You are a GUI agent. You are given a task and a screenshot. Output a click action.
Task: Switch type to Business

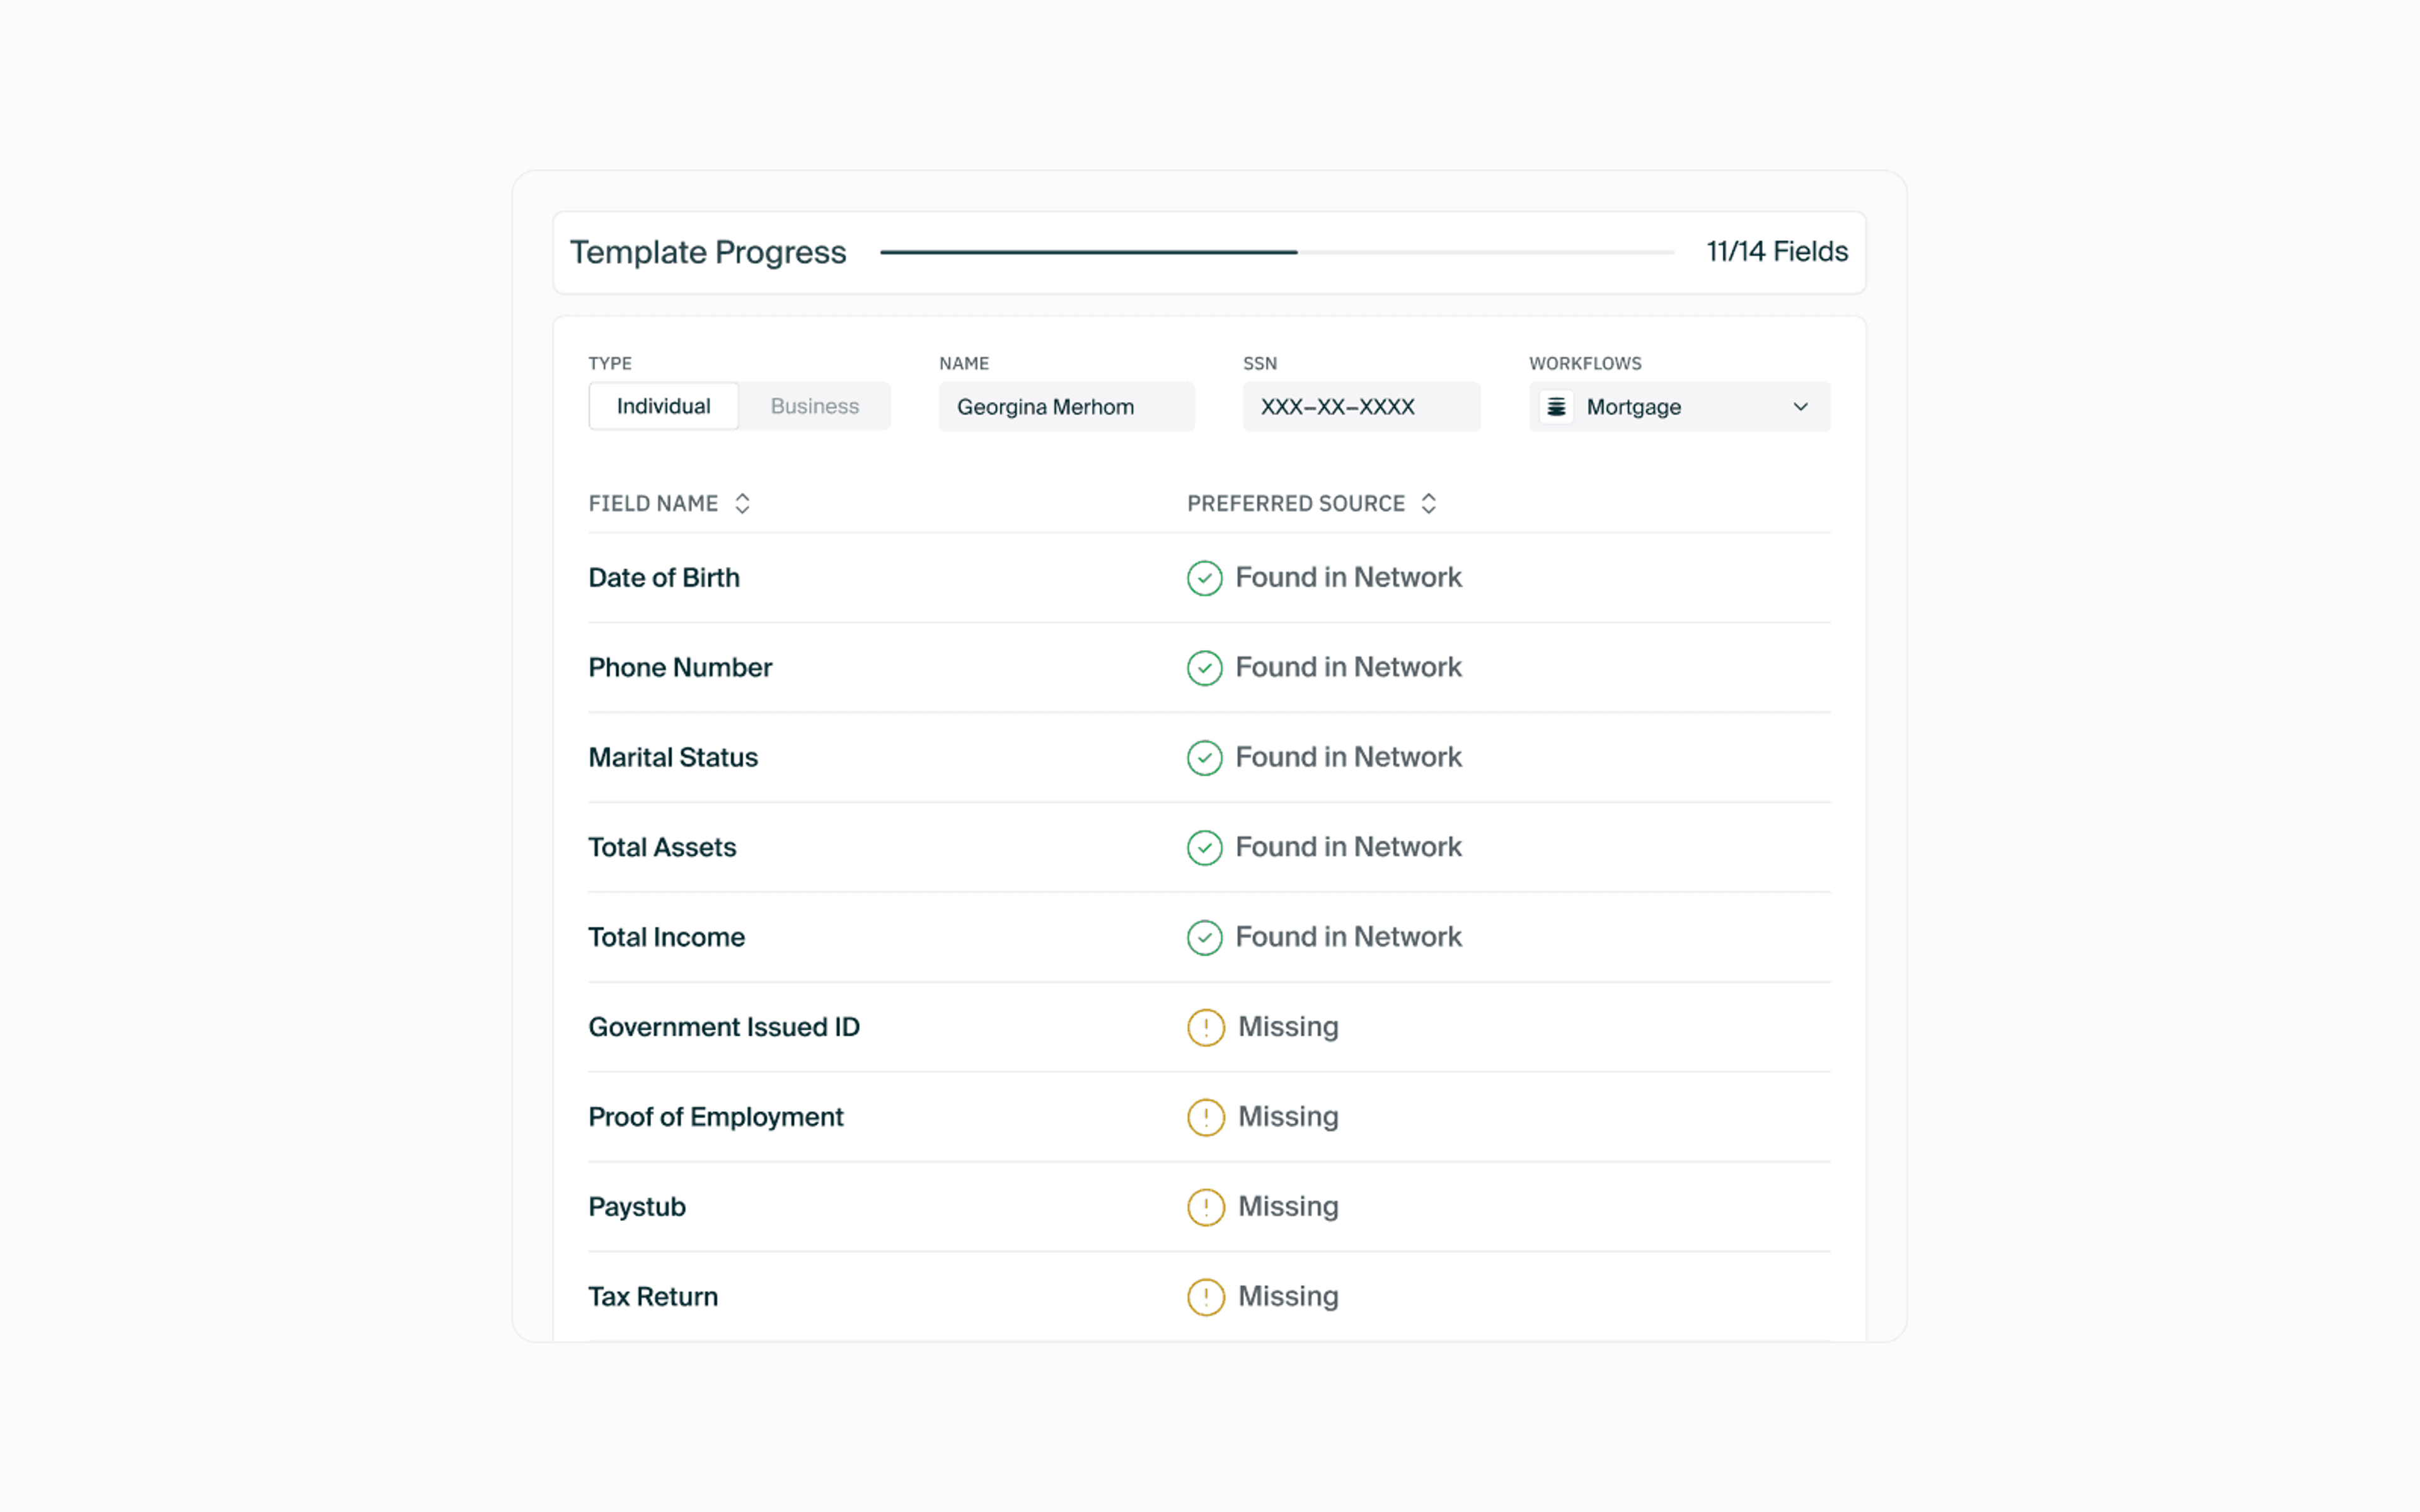point(814,406)
